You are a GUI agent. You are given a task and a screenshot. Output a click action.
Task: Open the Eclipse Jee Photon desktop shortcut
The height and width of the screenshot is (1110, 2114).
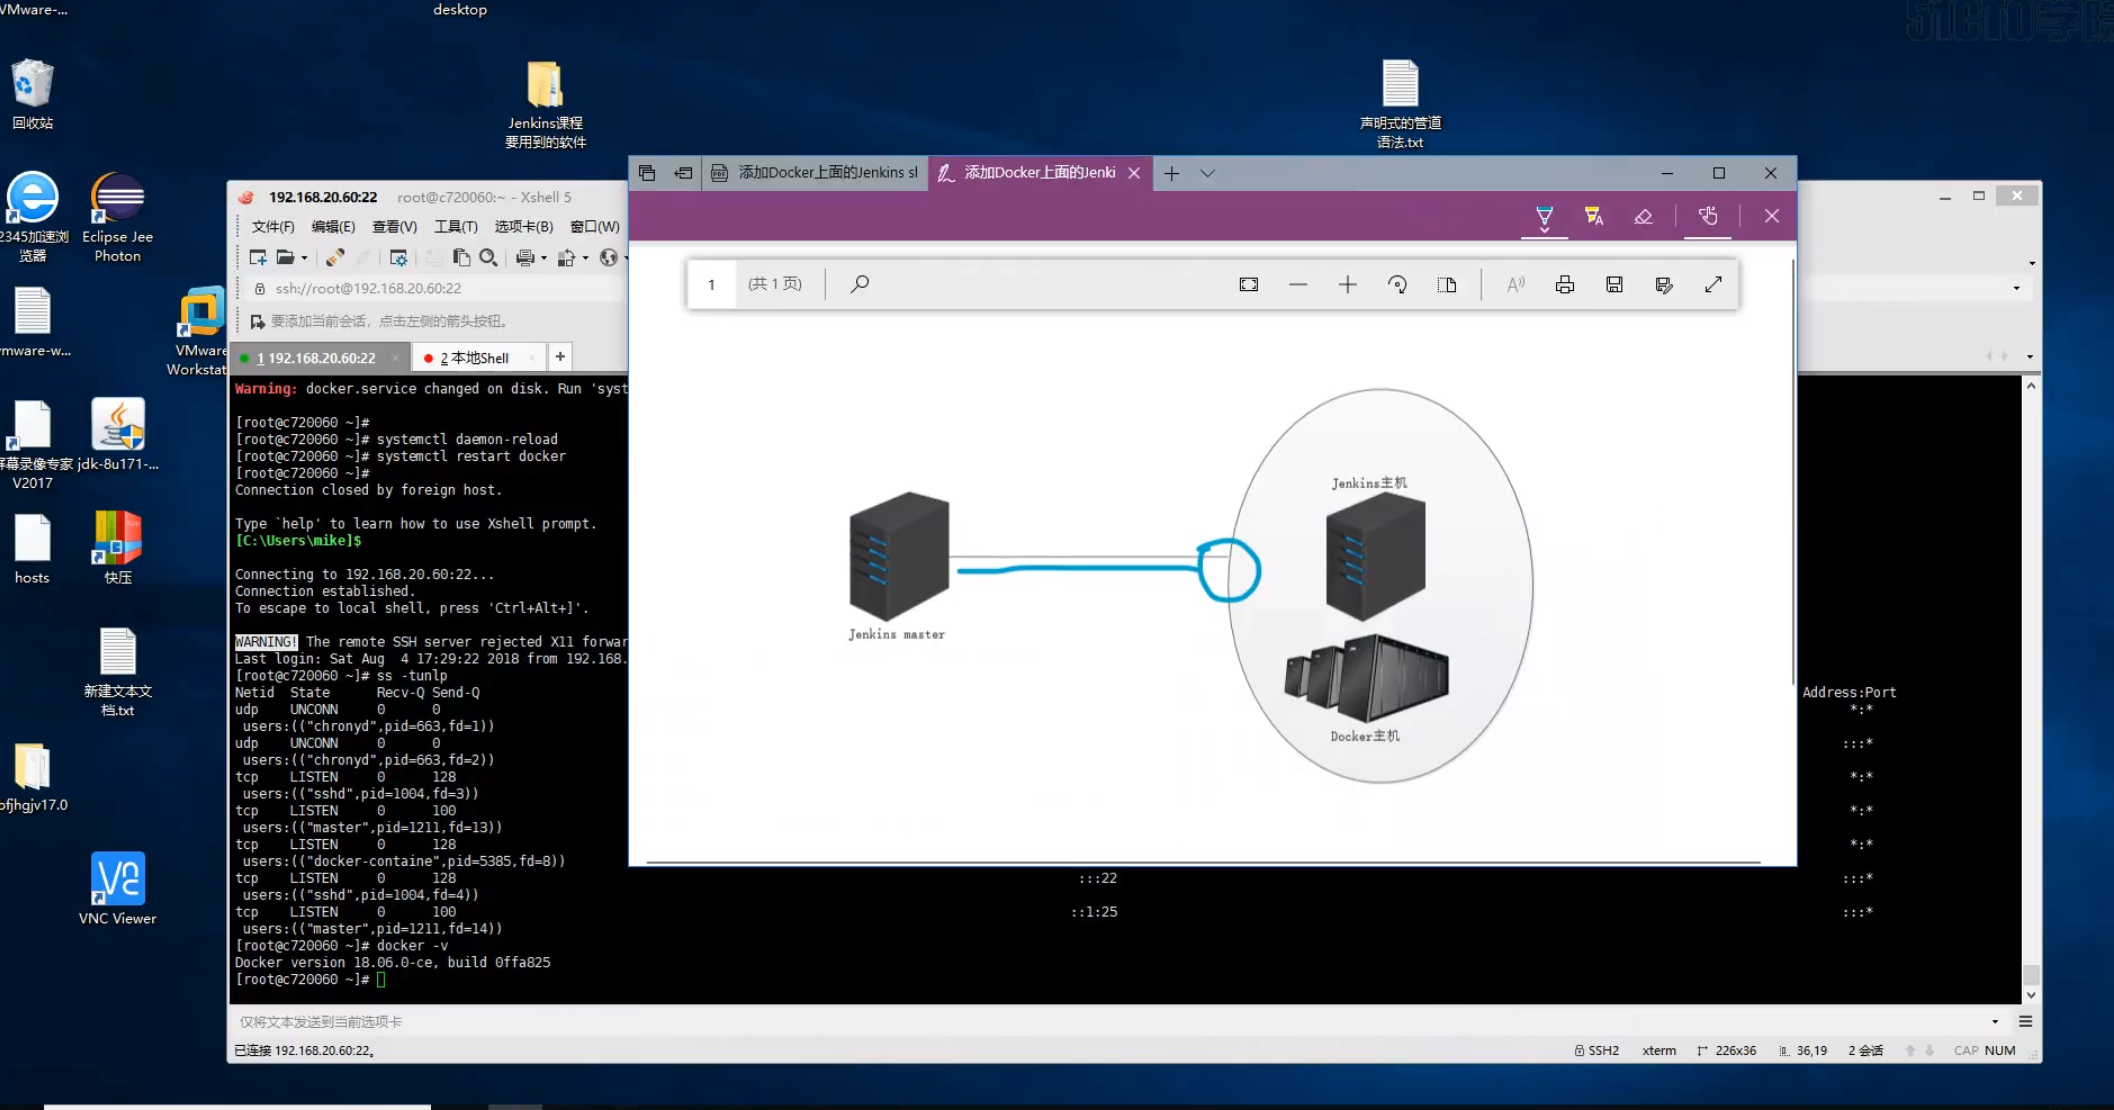[x=118, y=217]
